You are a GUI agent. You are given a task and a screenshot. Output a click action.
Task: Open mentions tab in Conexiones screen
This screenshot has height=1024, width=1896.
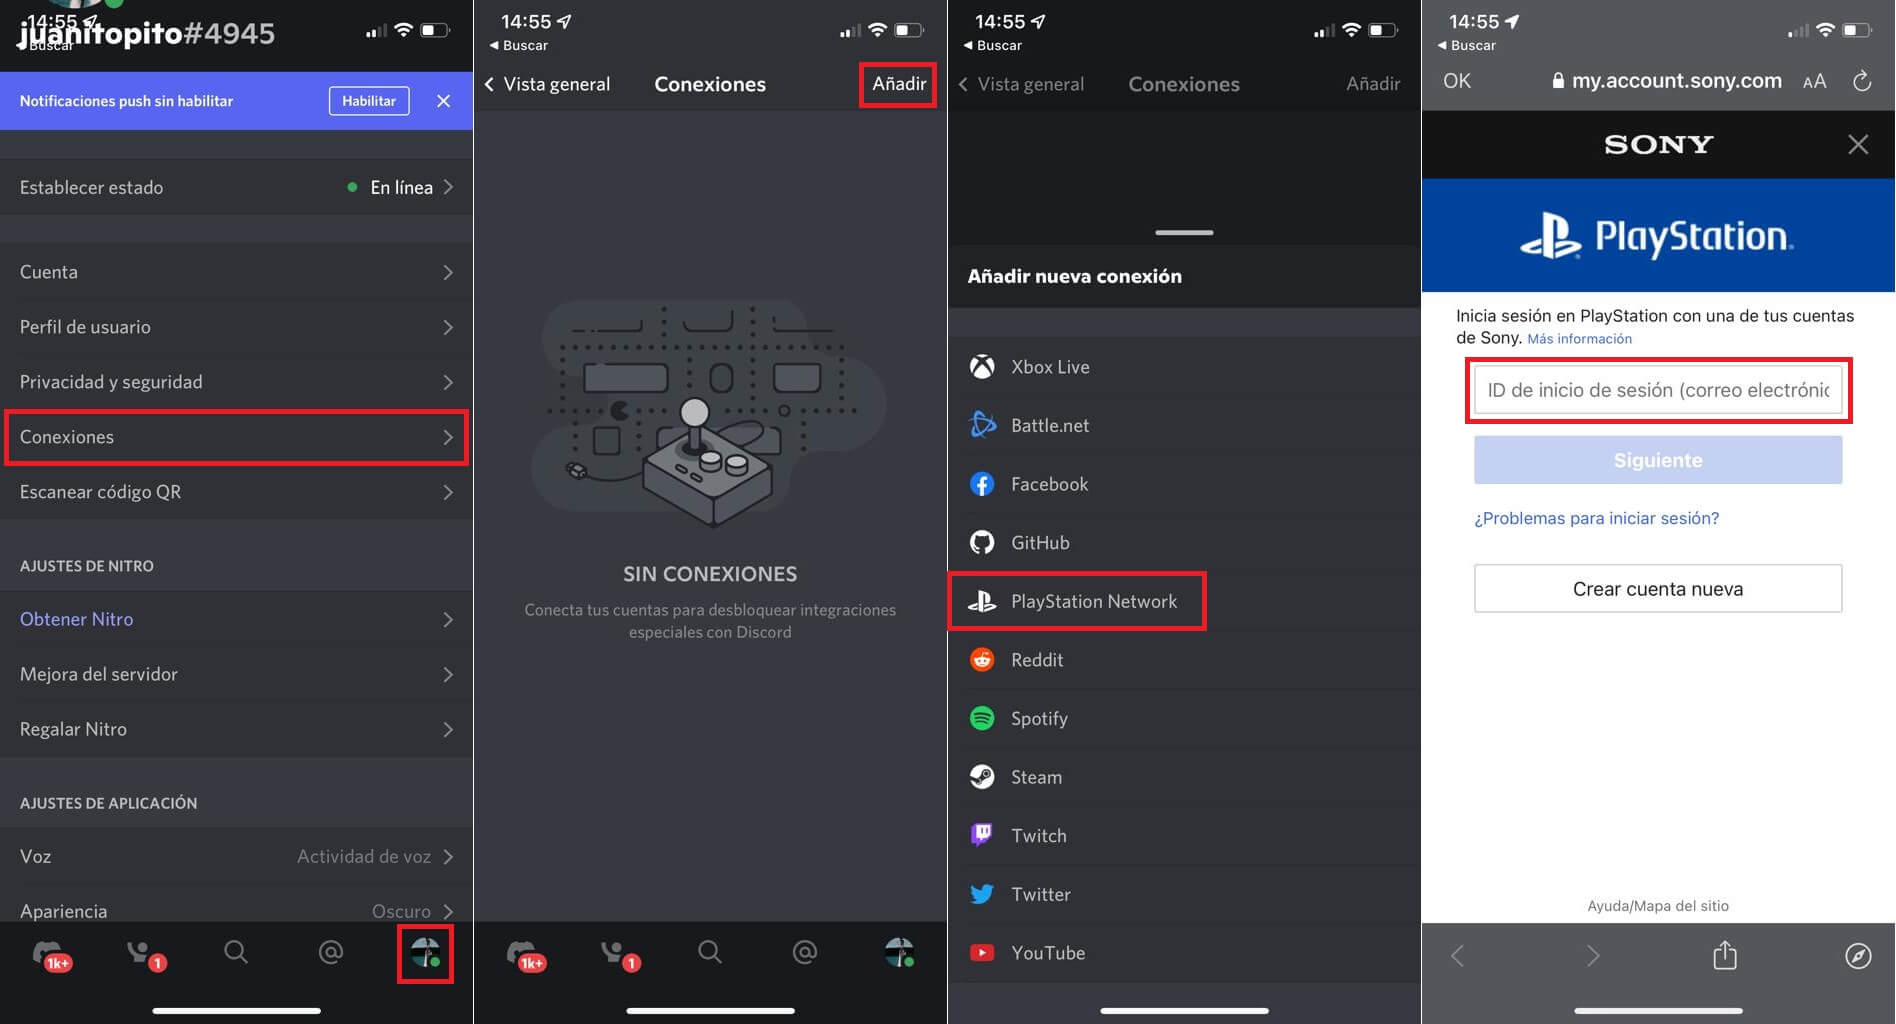point(805,952)
